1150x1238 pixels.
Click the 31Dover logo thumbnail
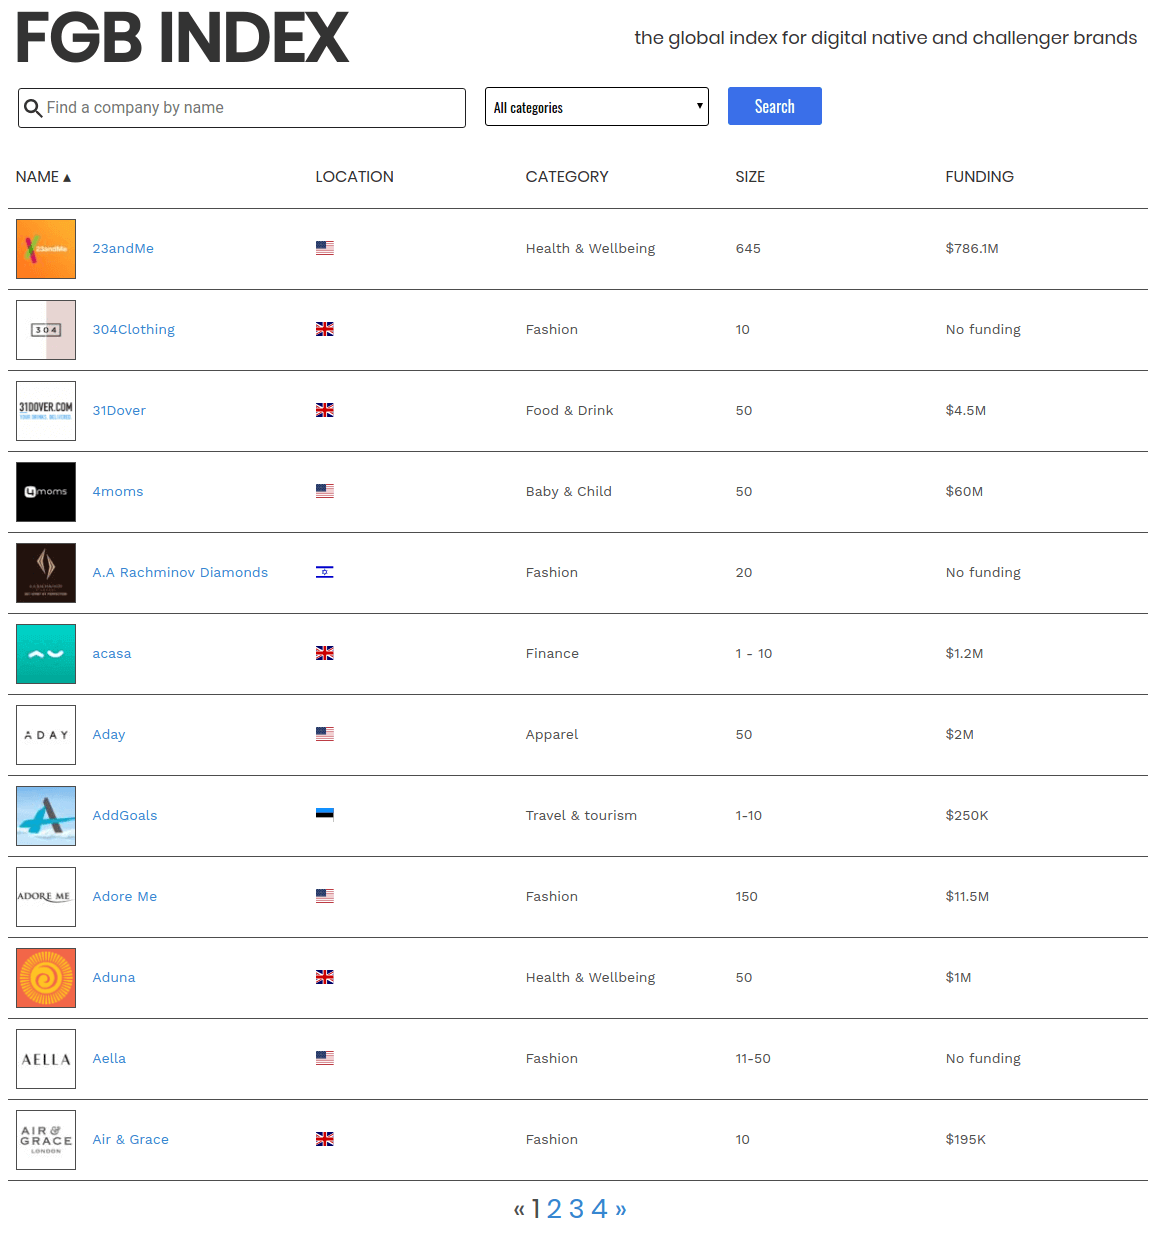[x=46, y=411]
